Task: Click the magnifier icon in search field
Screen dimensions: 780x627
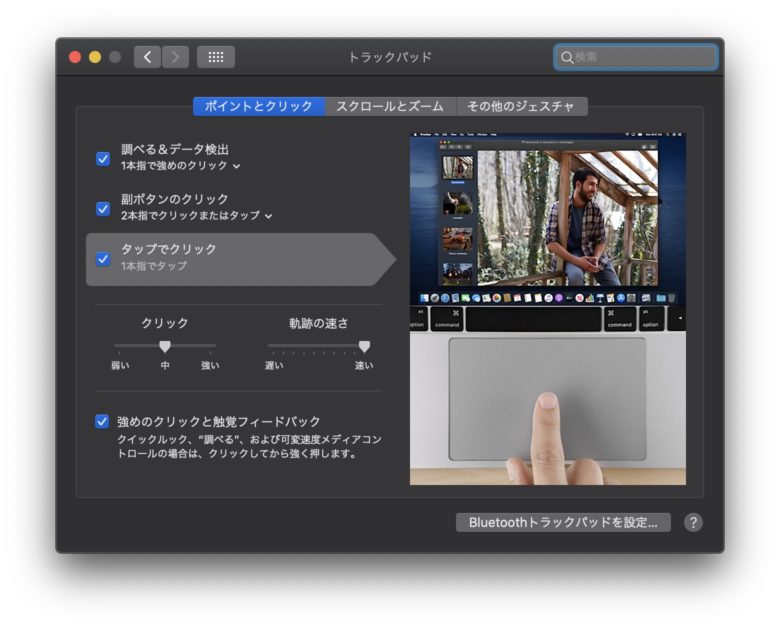Action: 567,57
